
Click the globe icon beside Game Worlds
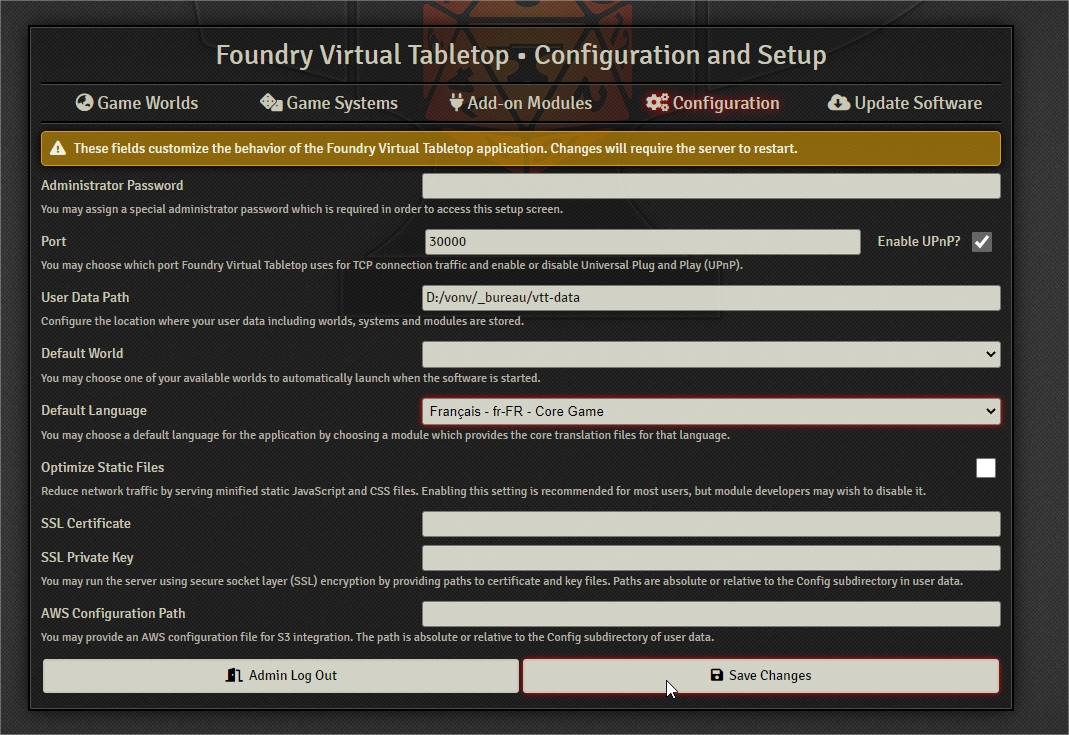[85, 103]
